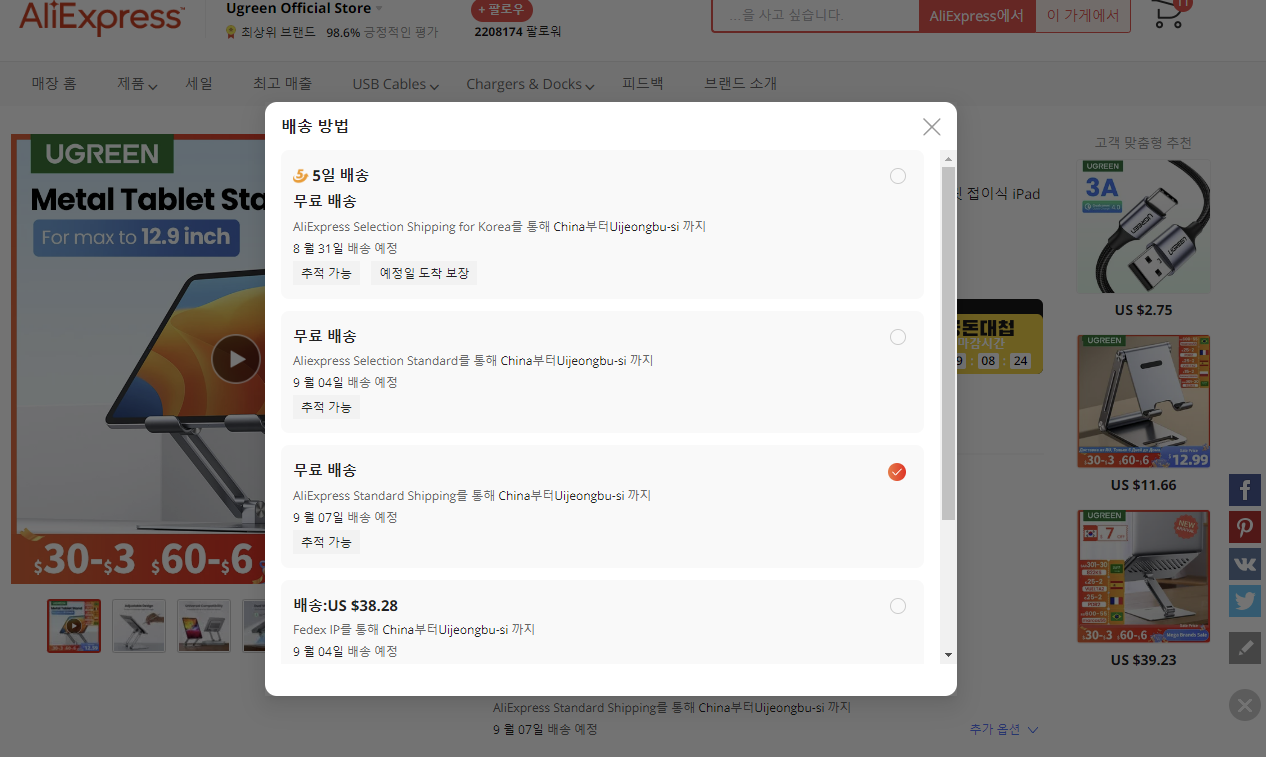The height and width of the screenshot is (757, 1266).
Task: Click the search input field
Action: pos(816,16)
